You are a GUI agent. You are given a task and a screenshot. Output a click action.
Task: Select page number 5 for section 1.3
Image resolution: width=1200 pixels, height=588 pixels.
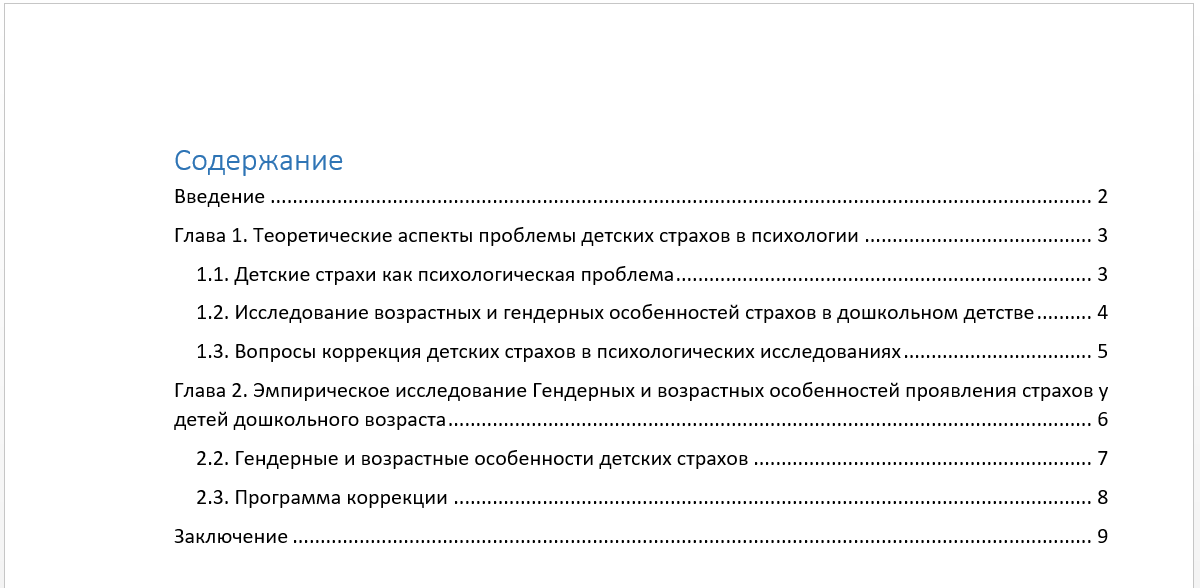[x=1102, y=351]
